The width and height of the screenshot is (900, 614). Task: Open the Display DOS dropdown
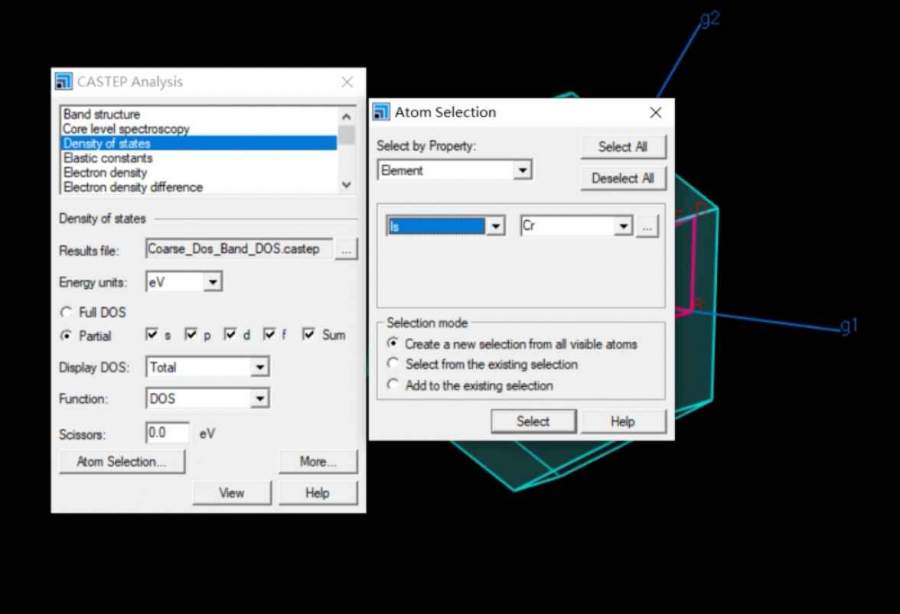(x=259, y=368)
